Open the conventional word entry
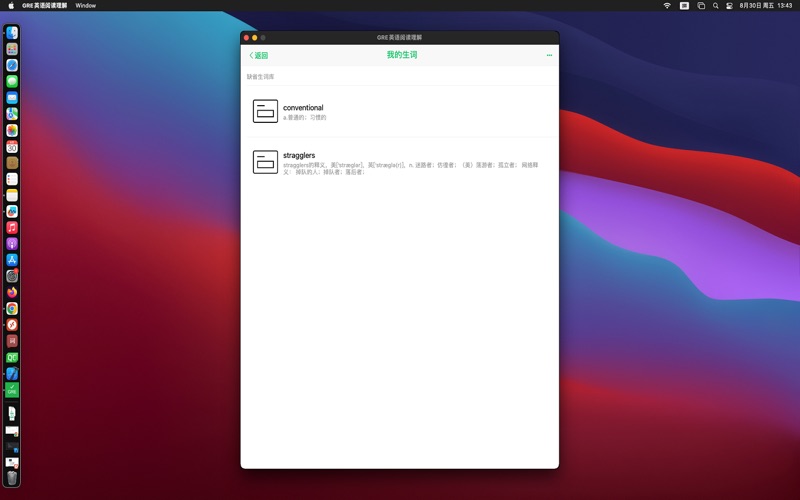 (x=400, y=111)
